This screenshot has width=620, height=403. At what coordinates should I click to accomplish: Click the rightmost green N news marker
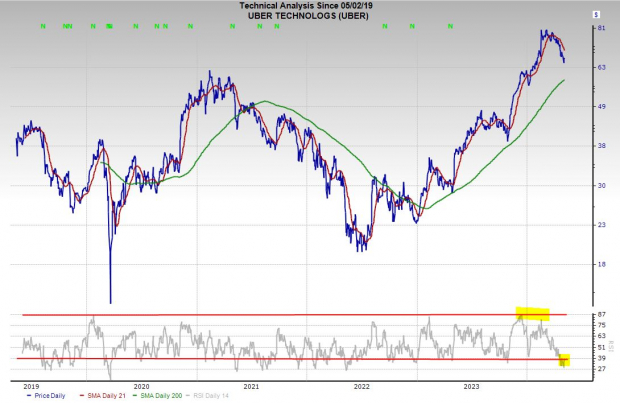pos(410,26)
